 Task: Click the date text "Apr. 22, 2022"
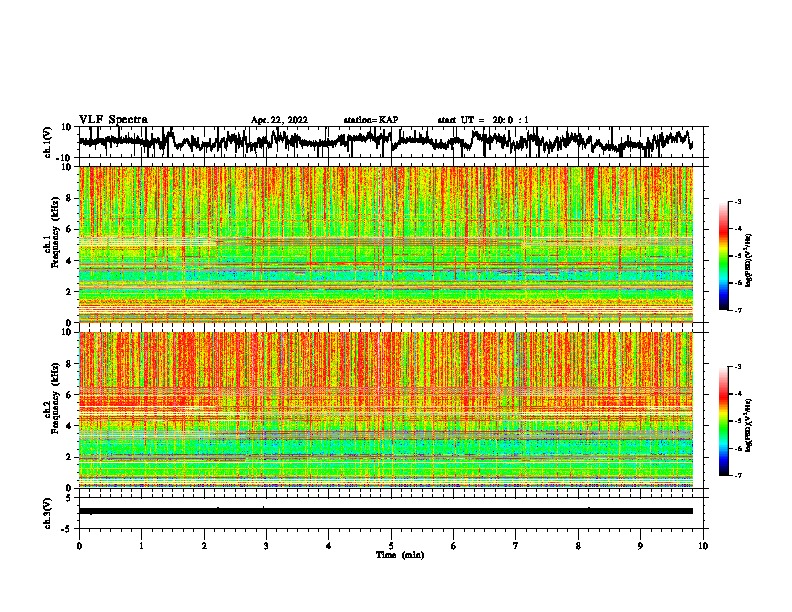click(x=279, y=120)
